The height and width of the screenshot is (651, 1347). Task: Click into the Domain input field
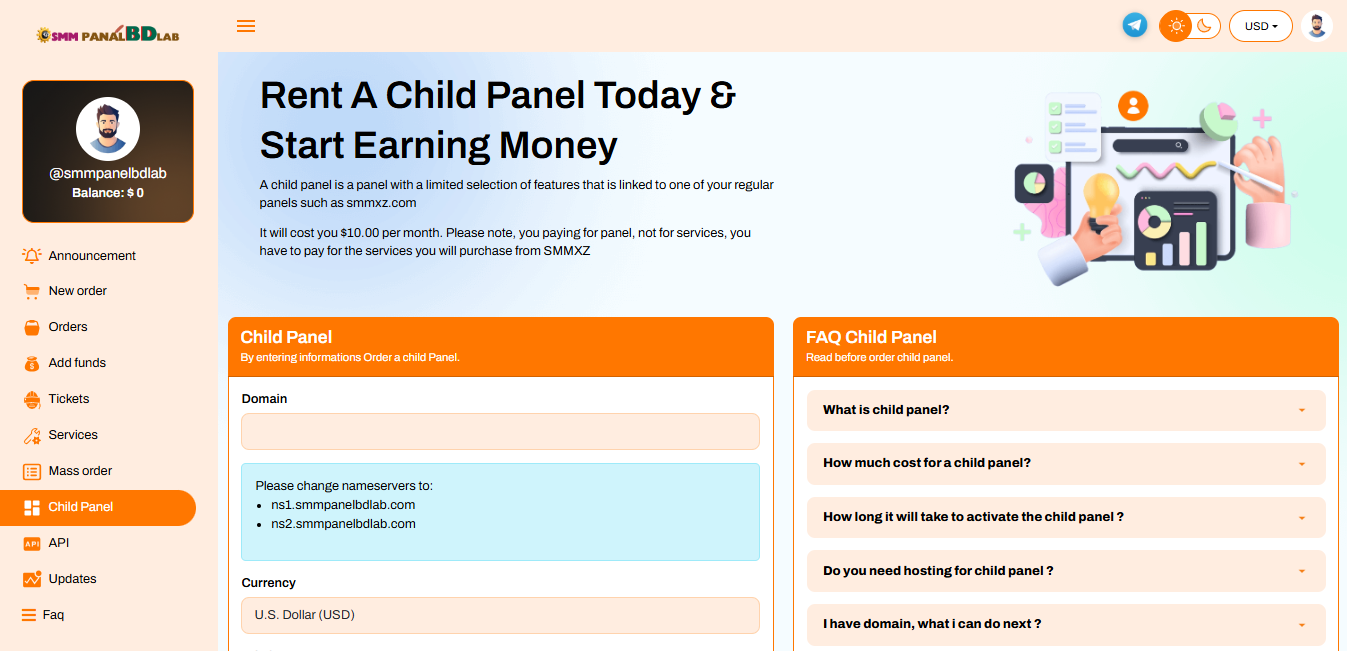click(x=500, y=432)
